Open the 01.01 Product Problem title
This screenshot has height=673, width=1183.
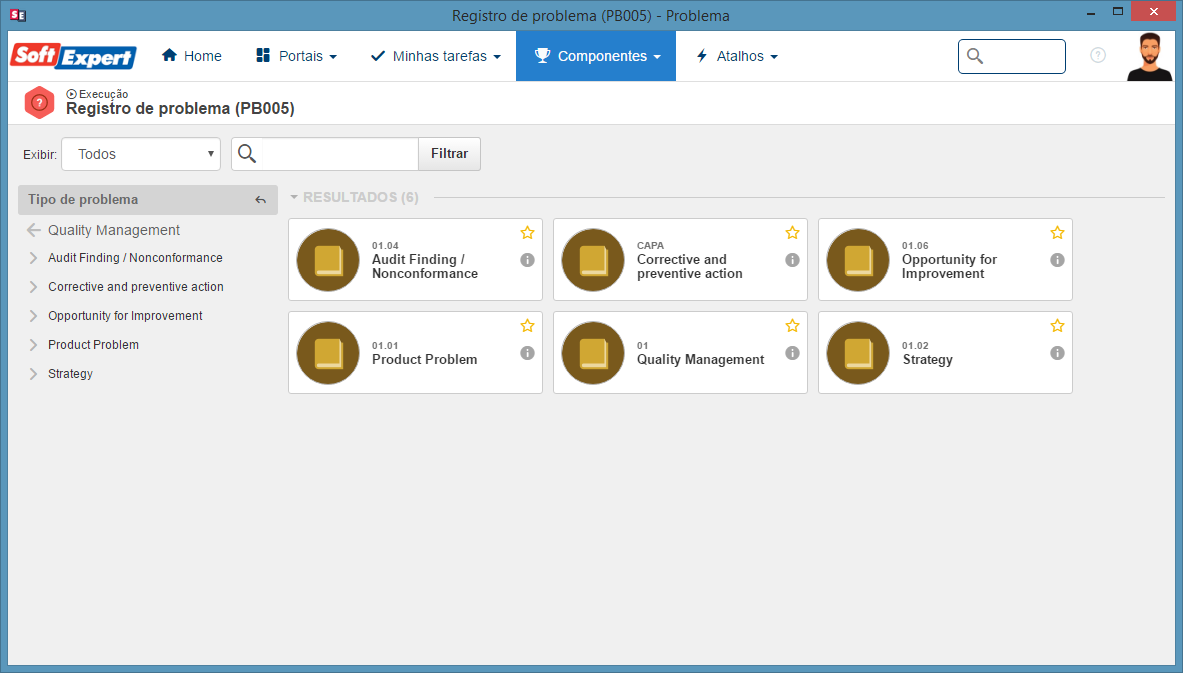424,359
